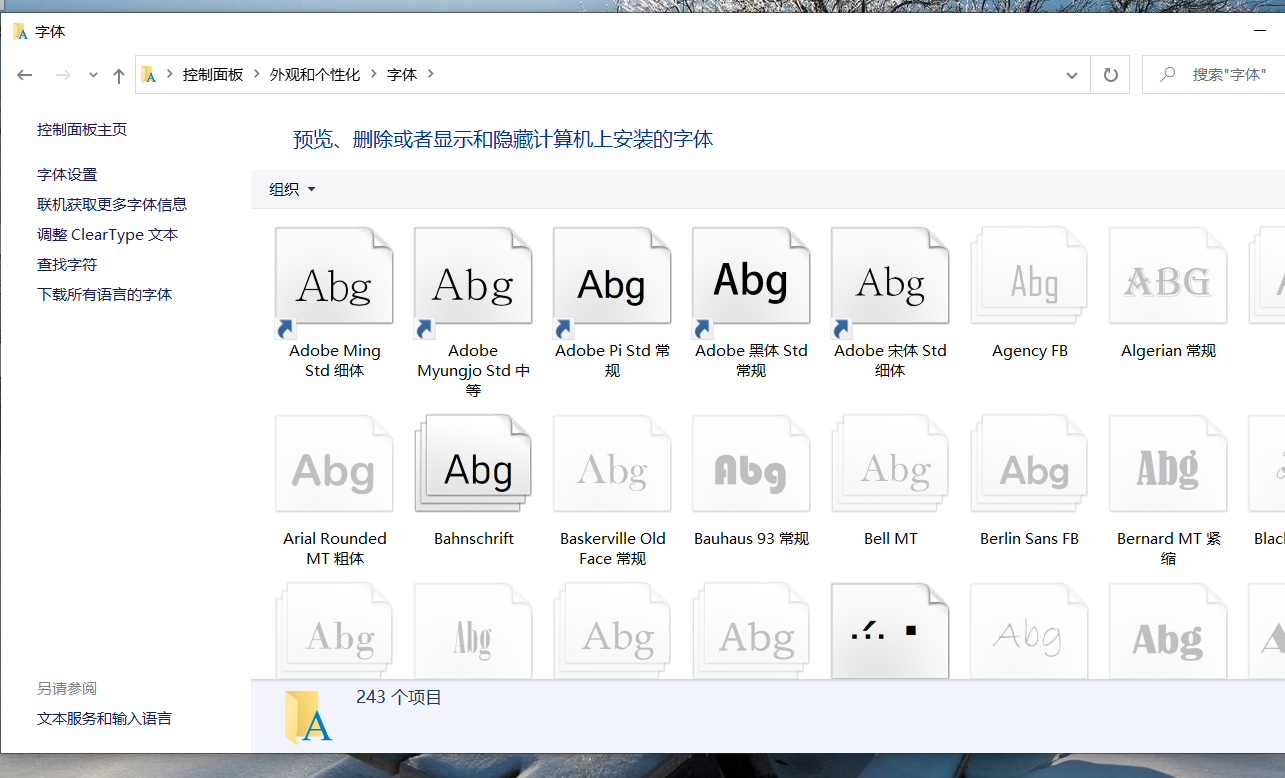Click the 查找字符 link
This screenshot has width=1285, height=778.
pyautogui.click(x=66, y=264)
